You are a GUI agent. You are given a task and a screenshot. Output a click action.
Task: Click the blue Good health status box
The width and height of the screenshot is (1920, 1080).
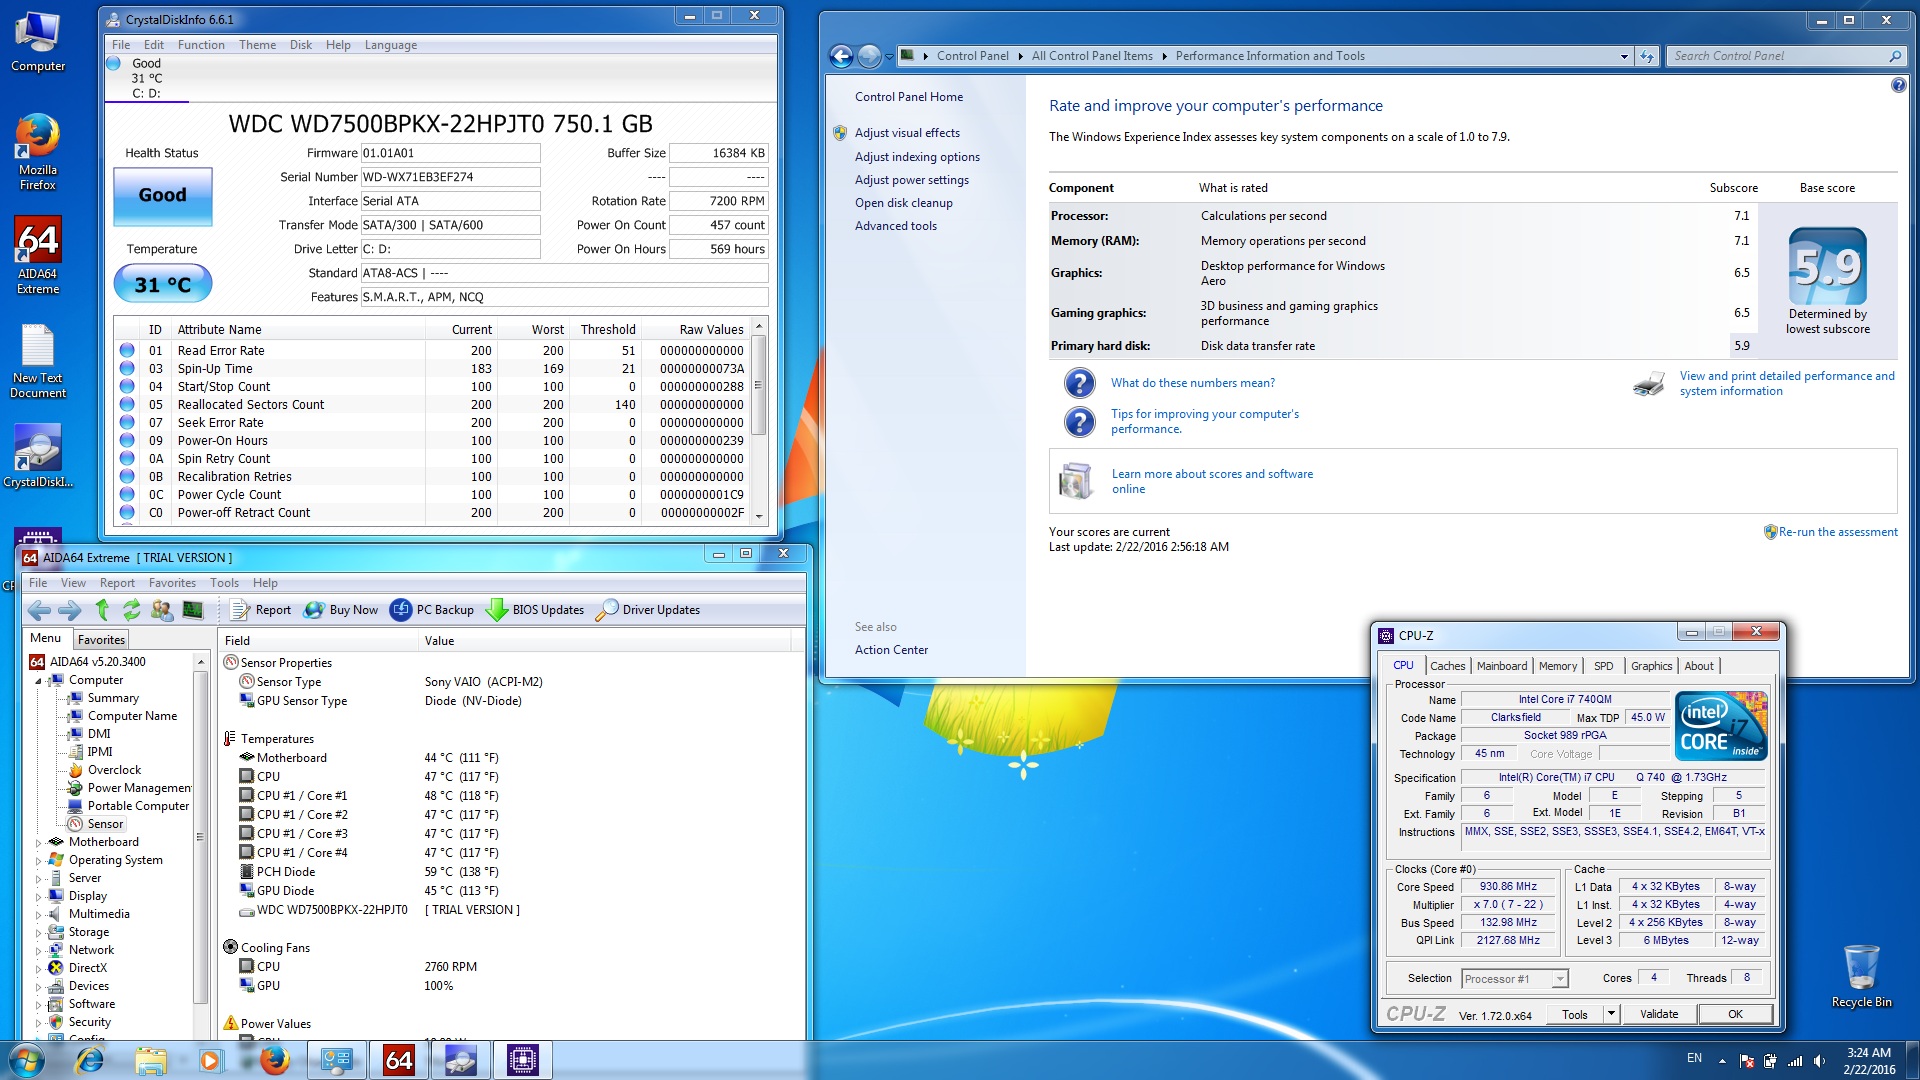[162, 195]
